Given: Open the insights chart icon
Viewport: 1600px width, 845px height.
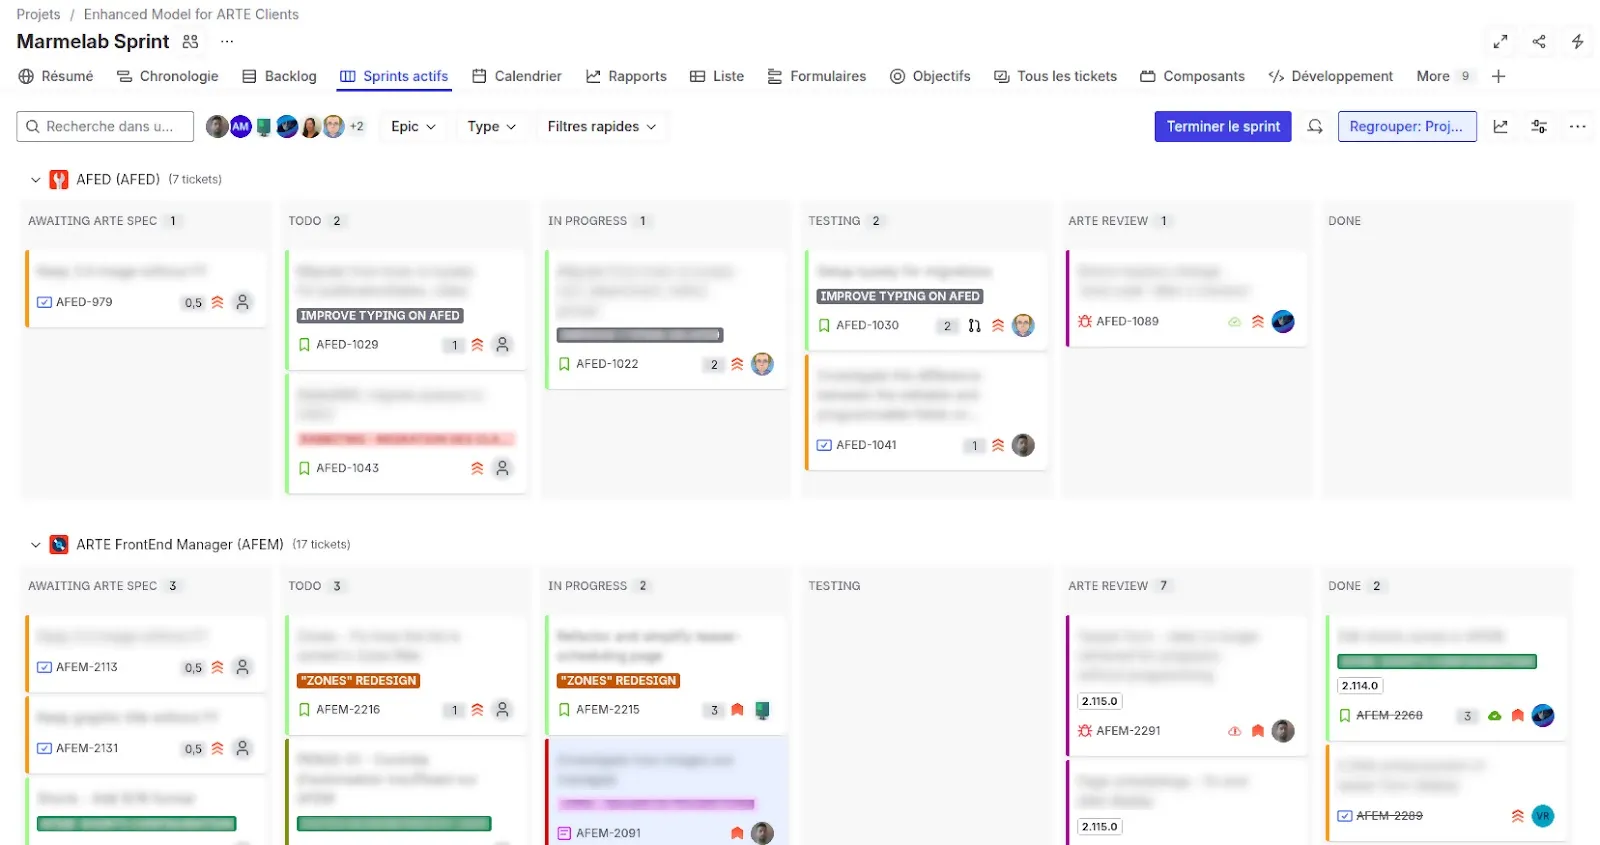Looking at the screenshot, I should [1500, 126].
